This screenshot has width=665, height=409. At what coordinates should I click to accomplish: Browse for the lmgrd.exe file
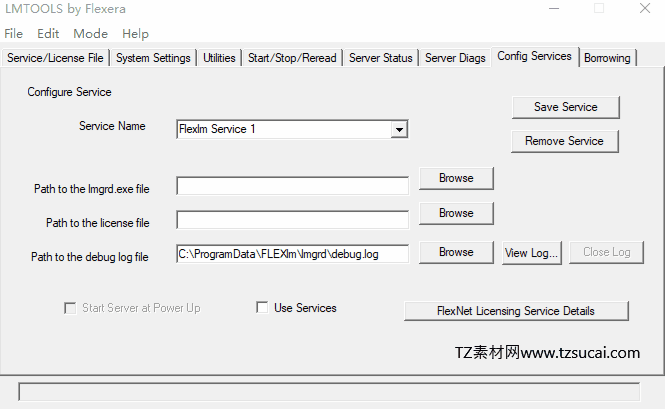(x=456, y=178)
